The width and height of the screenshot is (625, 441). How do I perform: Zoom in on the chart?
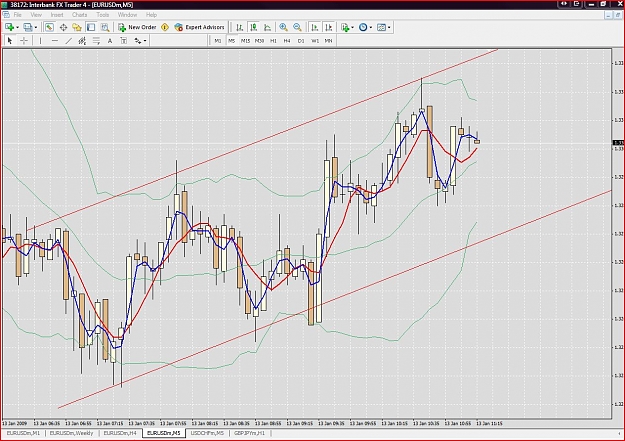coord(283,27)
